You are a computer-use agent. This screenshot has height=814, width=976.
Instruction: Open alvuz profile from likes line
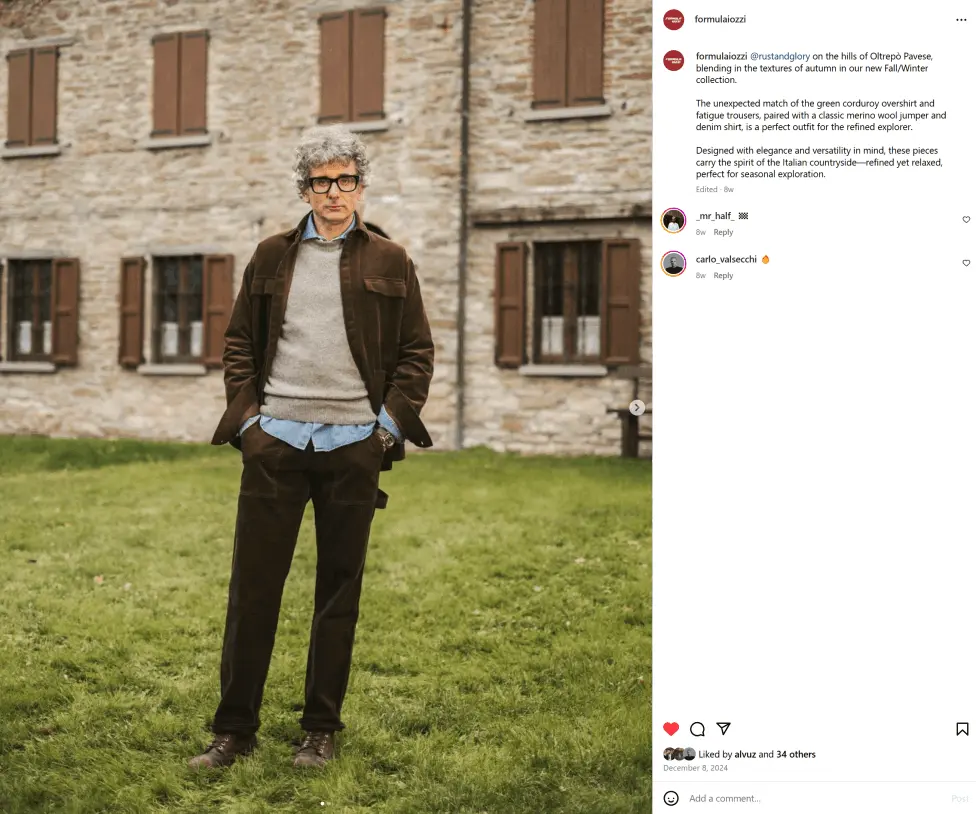pyautogui.click(x=745, y=754)
